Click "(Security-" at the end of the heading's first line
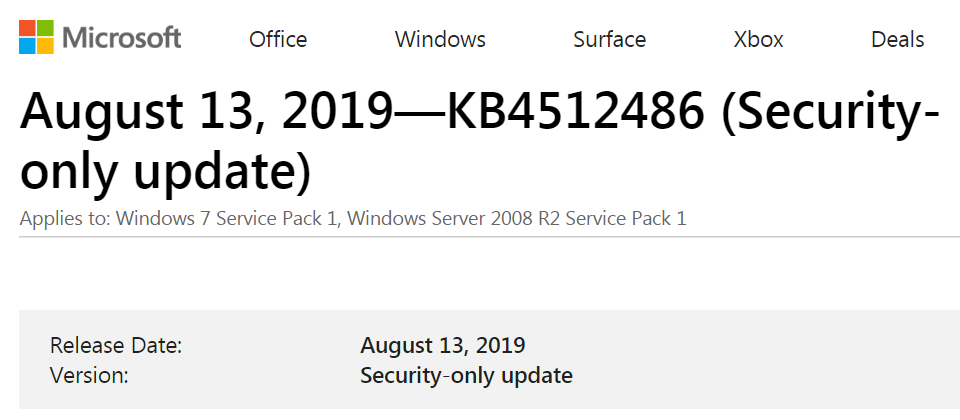960x420 pixels. click(831, 115)
